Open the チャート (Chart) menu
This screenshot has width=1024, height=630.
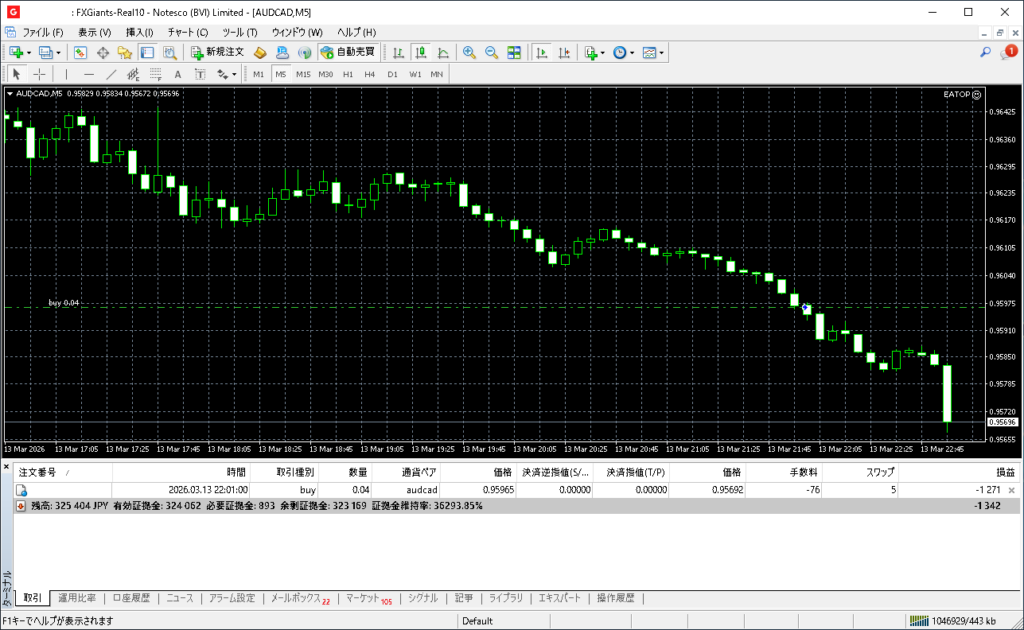pos(187,32)
